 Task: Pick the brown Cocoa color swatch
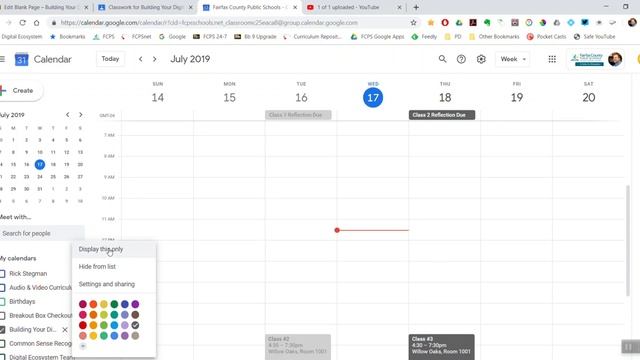(135, 315)
